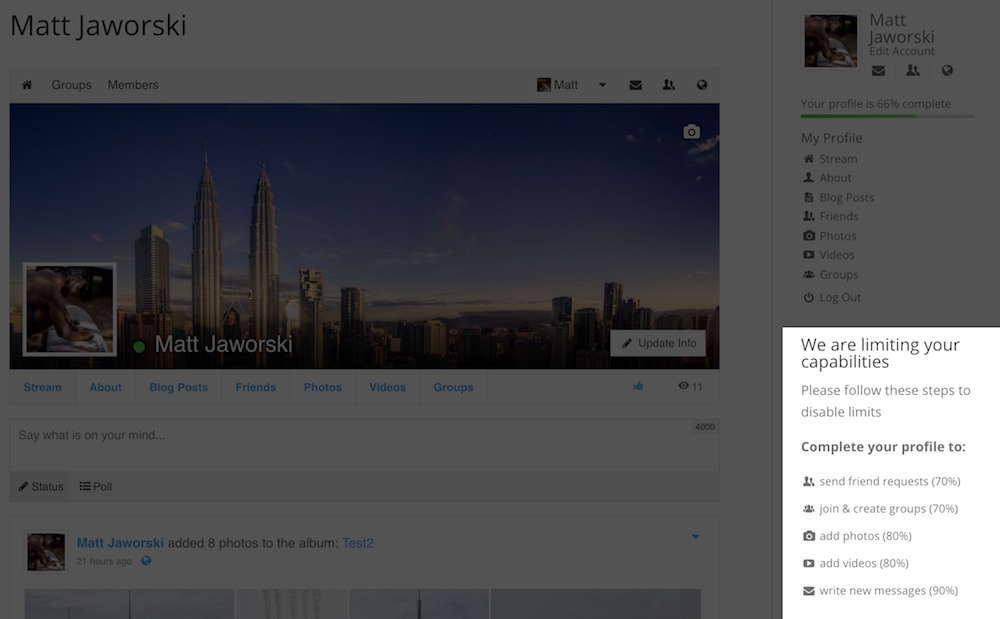1000x619 pixels.
Task: Open Members in top navigation bar
Action: [x=133, y=85]
